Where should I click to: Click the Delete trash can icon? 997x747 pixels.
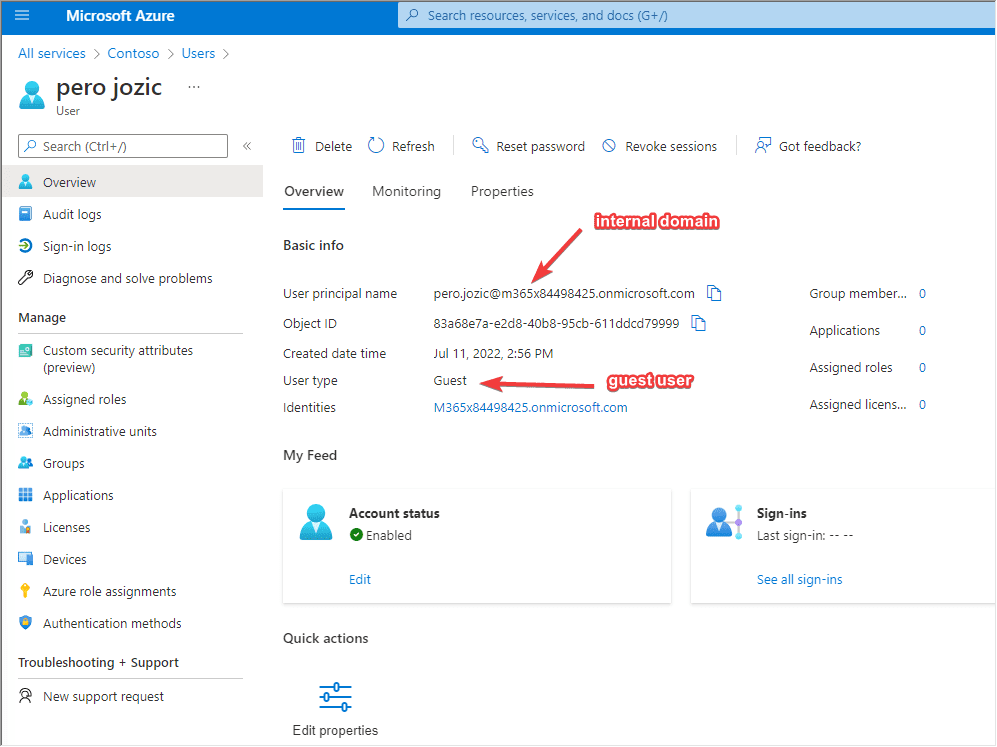coord(298,146)
